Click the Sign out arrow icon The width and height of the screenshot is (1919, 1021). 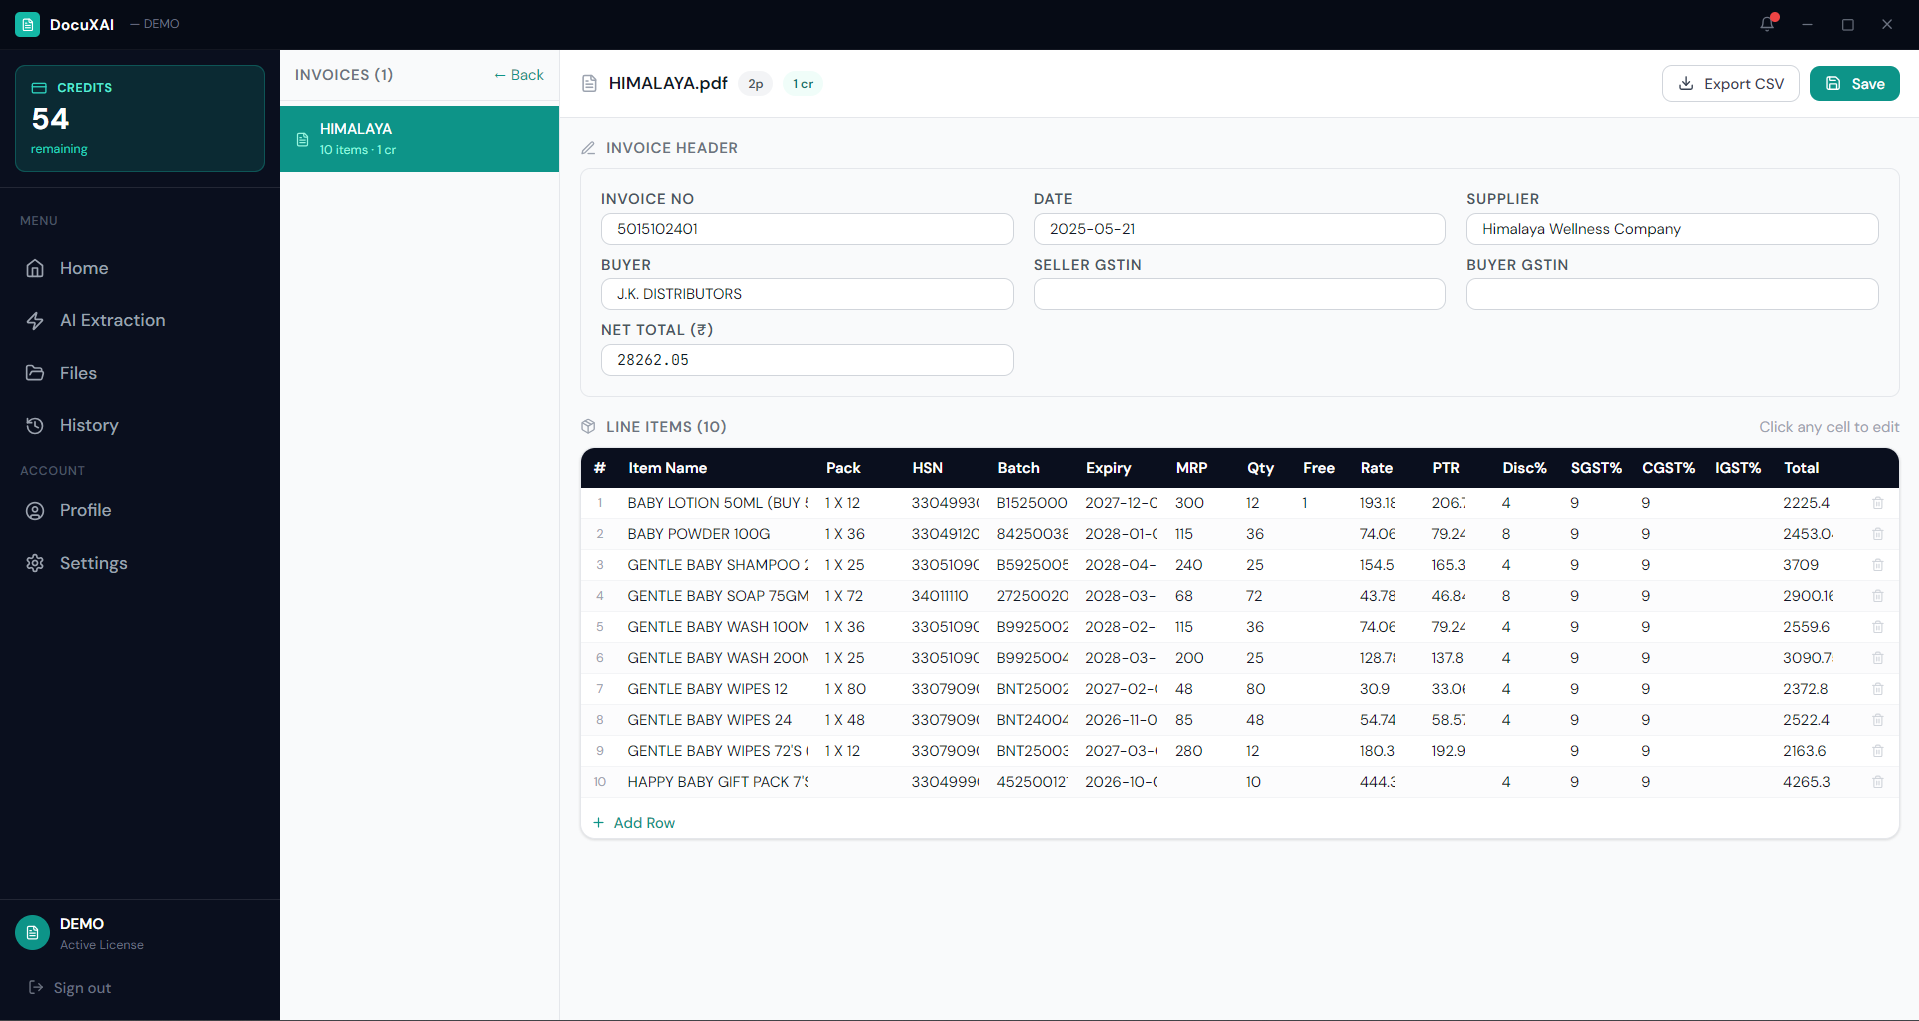tap(36, 987)
